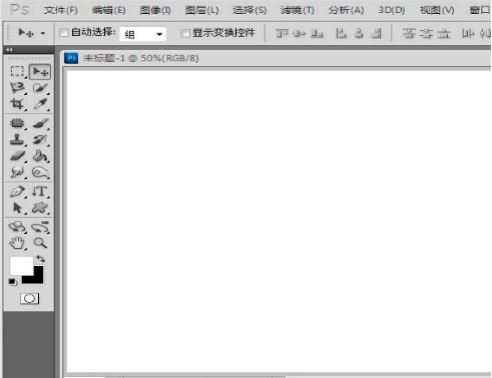Viewport: 492px width, 378px height.
Task: Select the Move tool in toolbox
Action: pos(40,72)
